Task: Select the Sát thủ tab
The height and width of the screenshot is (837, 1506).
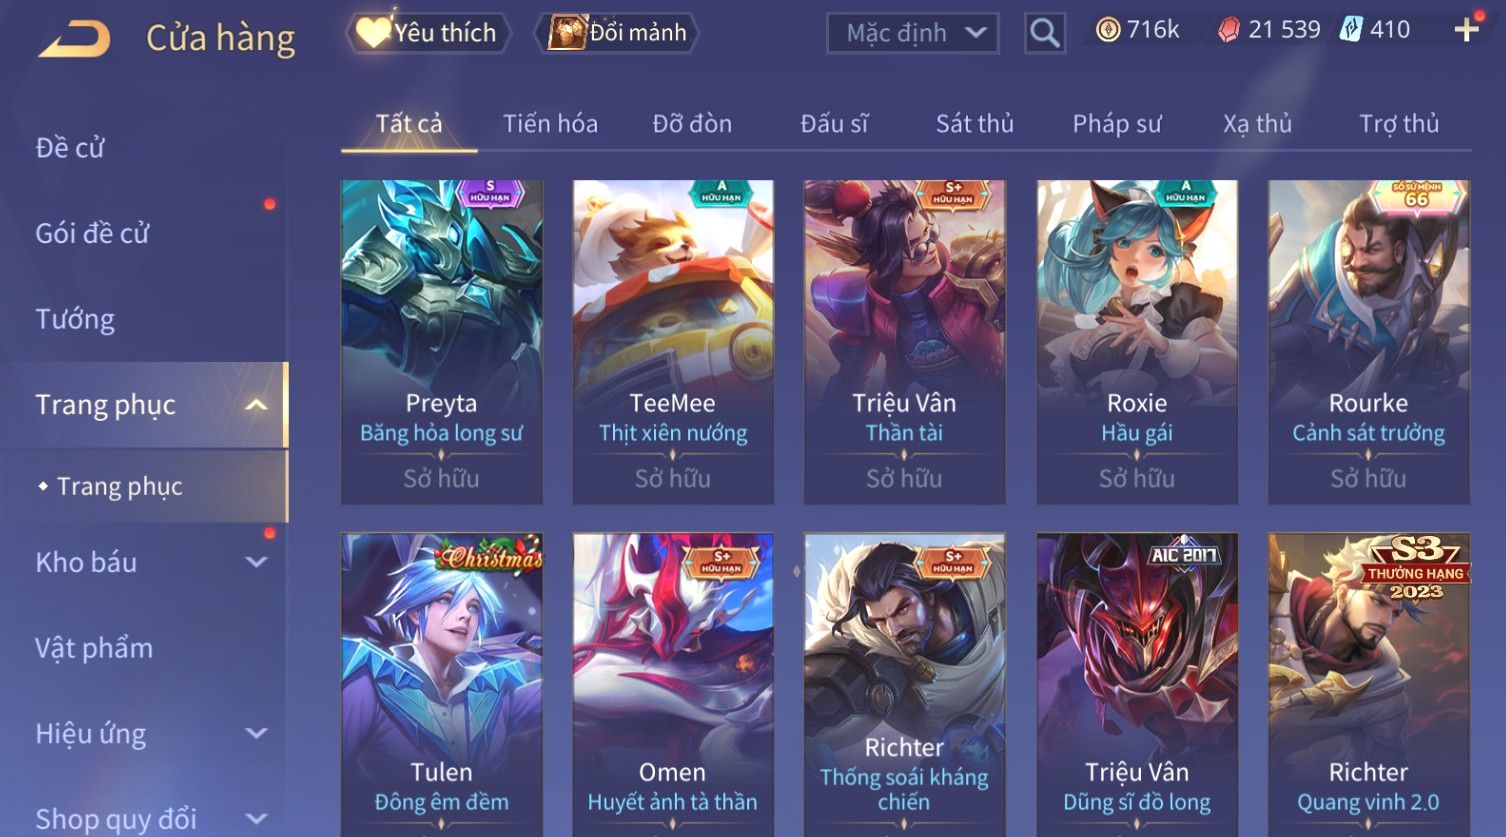Action: click(x=975, y=124)
